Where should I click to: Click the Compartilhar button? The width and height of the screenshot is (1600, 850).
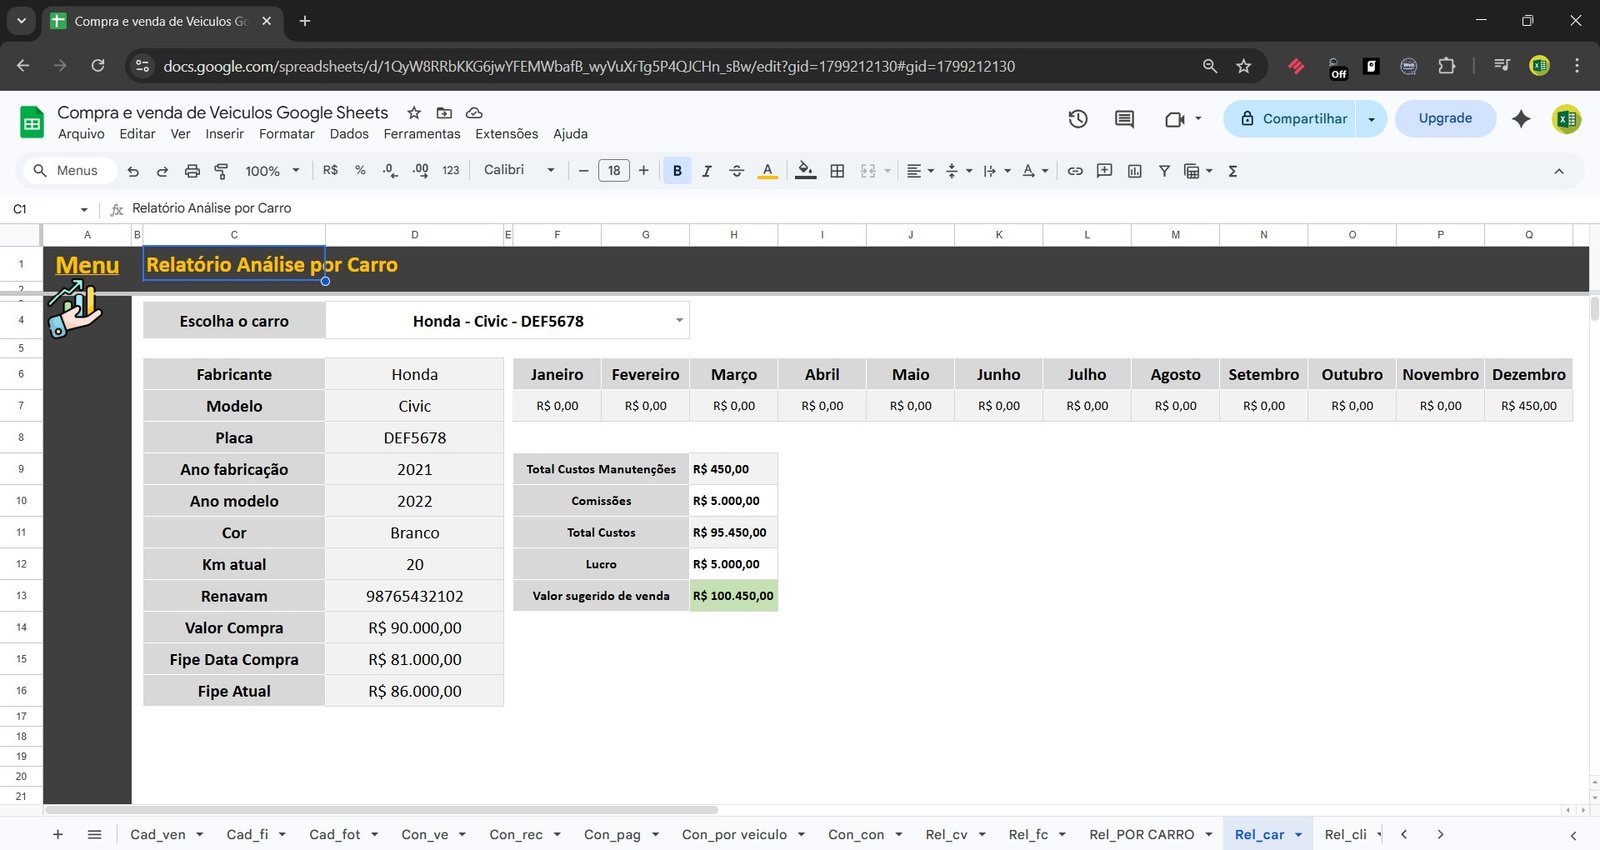[x=1292, y=119]
